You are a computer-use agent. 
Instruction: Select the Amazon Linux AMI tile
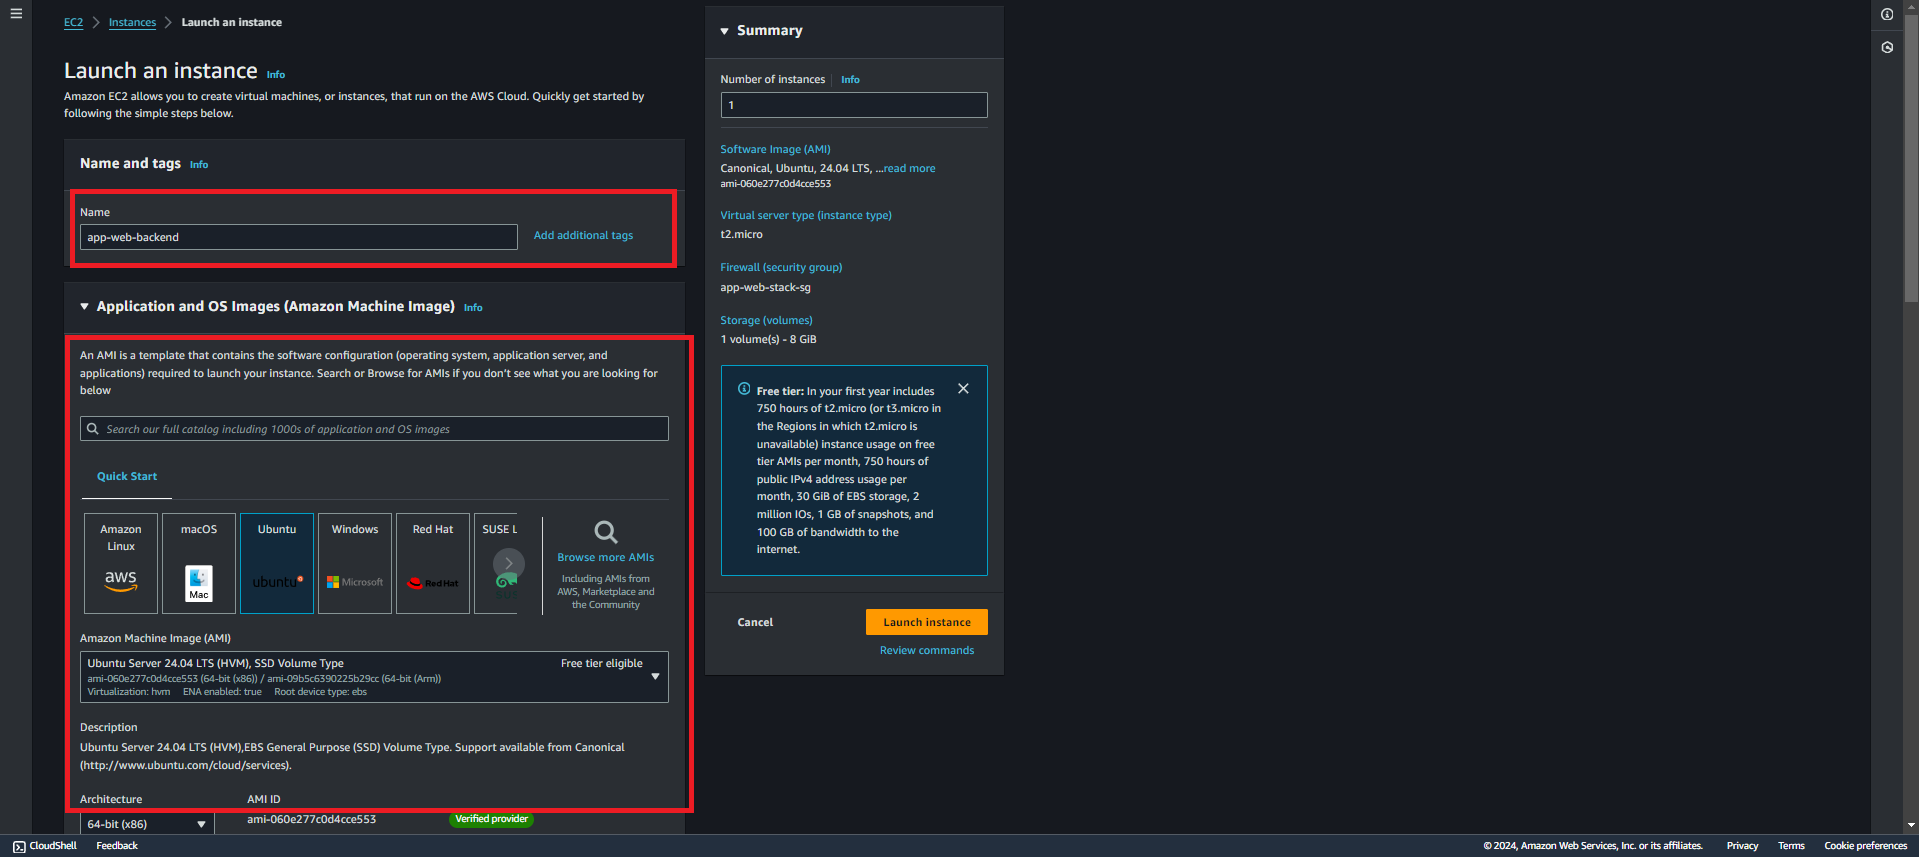point(121,563)
